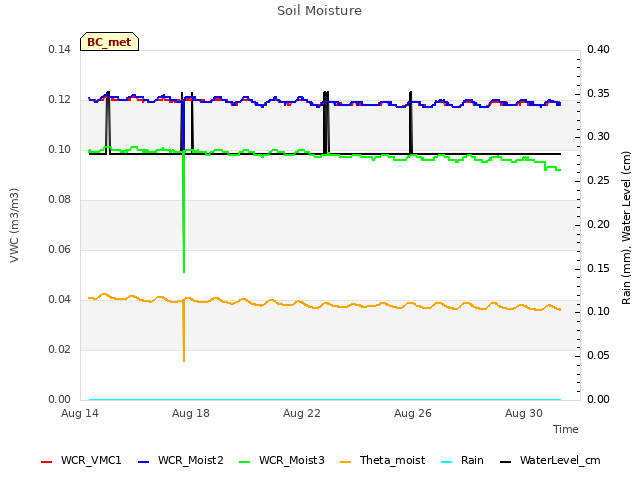Click the BC_met label box

coord(109,42)
